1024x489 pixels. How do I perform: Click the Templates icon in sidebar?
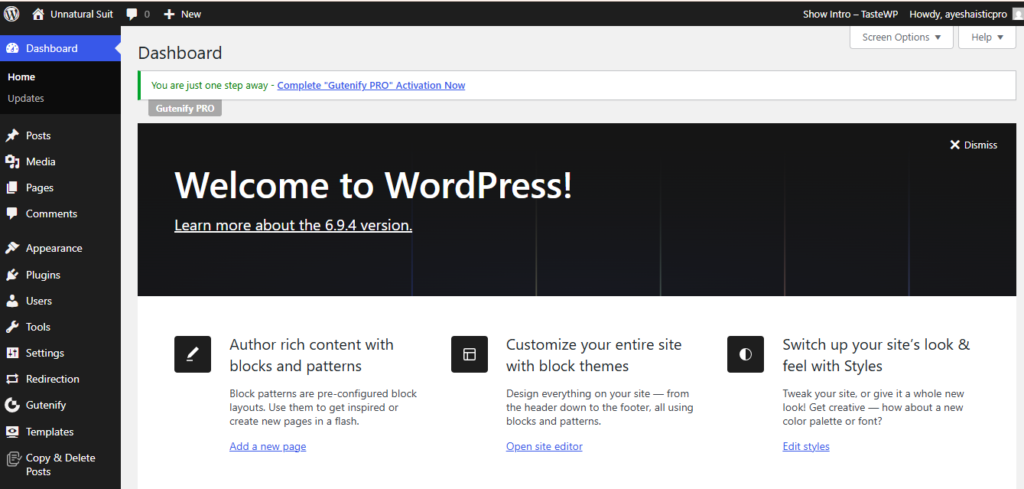pos(12,432)
